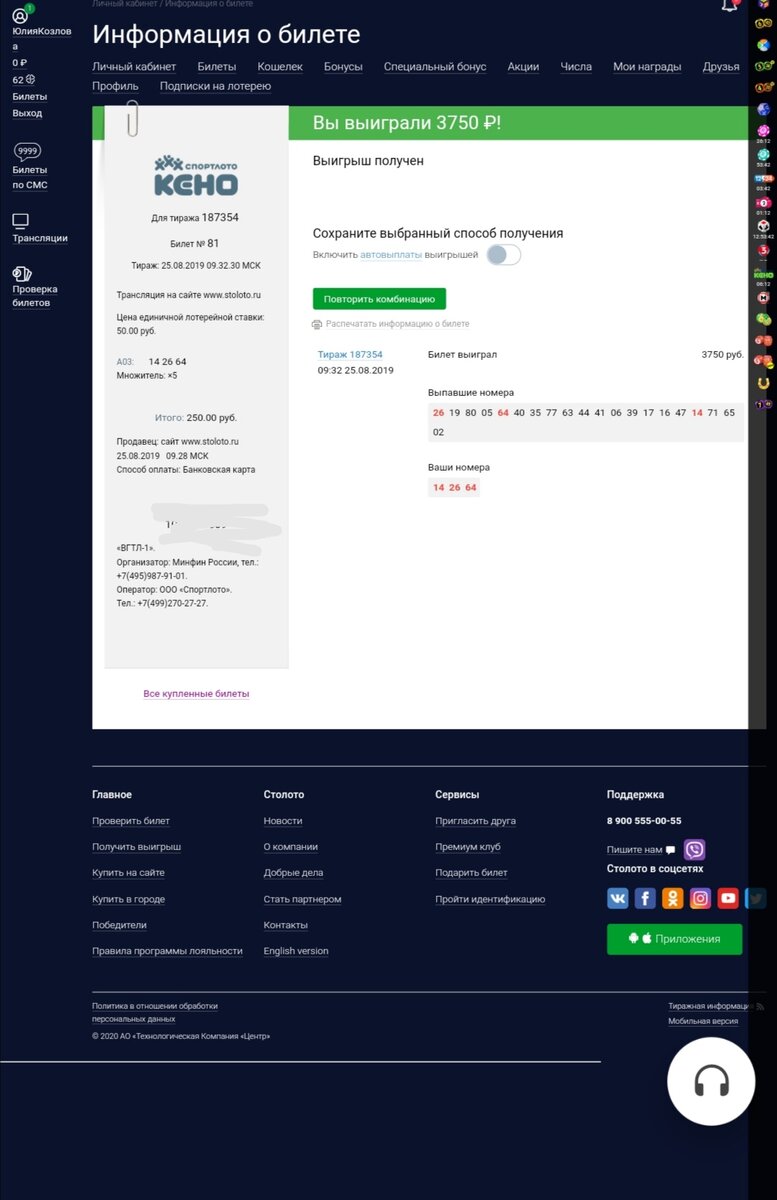Screen dimensions: 777x1200
Task: Click the printer icon for ticket info
Action: [317, 324]
